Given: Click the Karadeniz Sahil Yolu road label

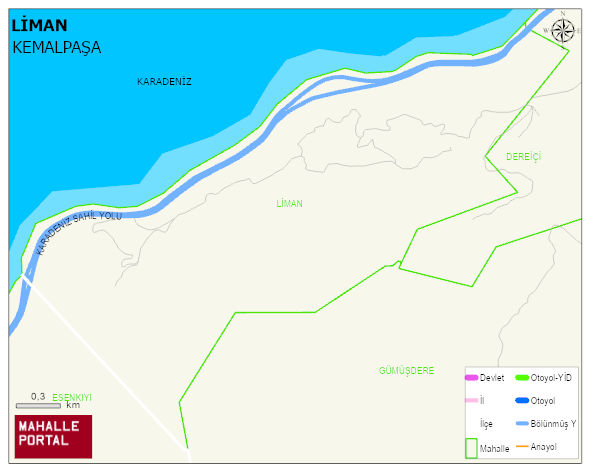Looking at the screenshot, I should click(78, 231).
